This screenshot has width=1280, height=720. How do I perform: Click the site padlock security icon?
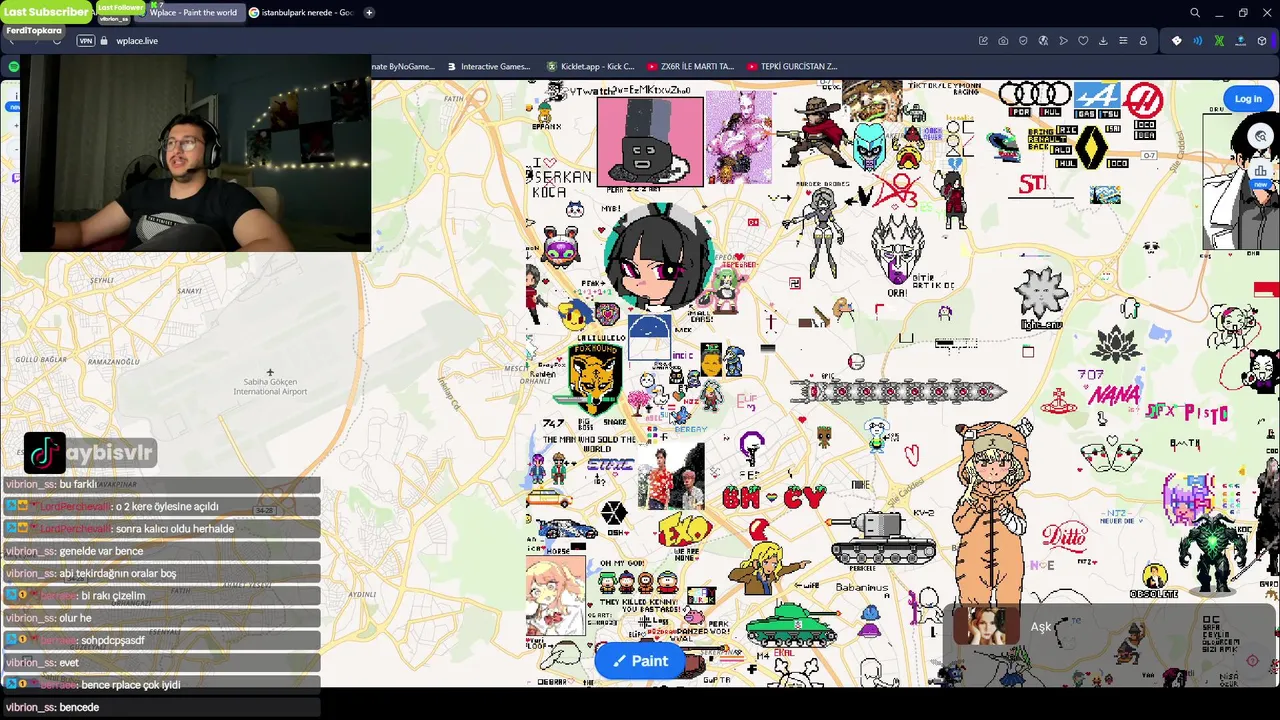[x=104, y=41]
